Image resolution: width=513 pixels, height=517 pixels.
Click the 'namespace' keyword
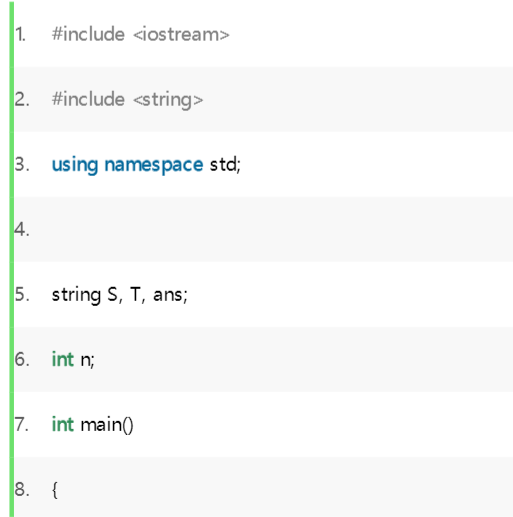(x=153, y=165)
